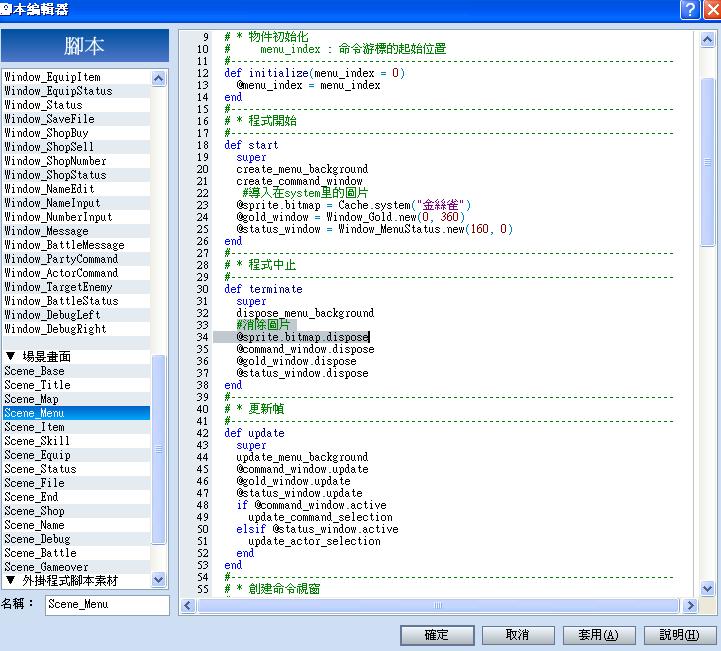This screenshot has width=721, height=651.
Task: Click code line 12 def initialize
Action: point(315,73)
